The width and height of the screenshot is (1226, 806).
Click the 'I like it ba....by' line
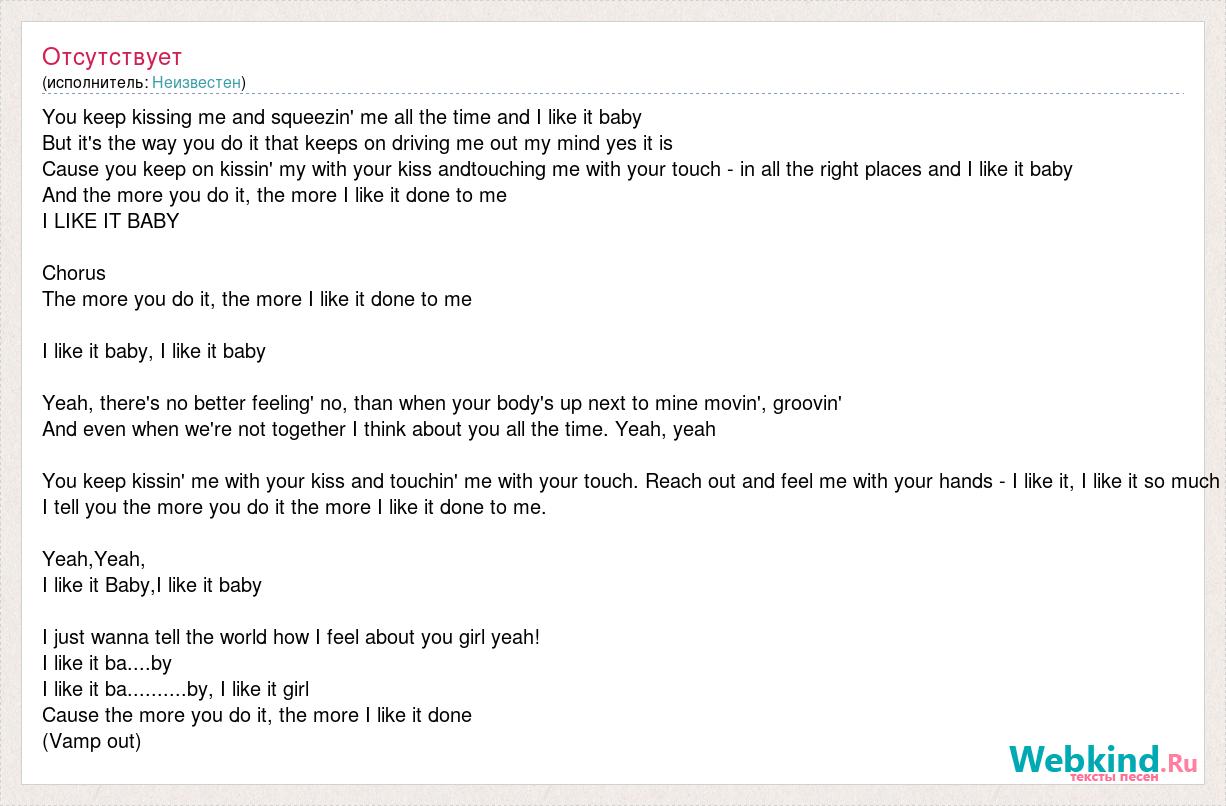107,663
